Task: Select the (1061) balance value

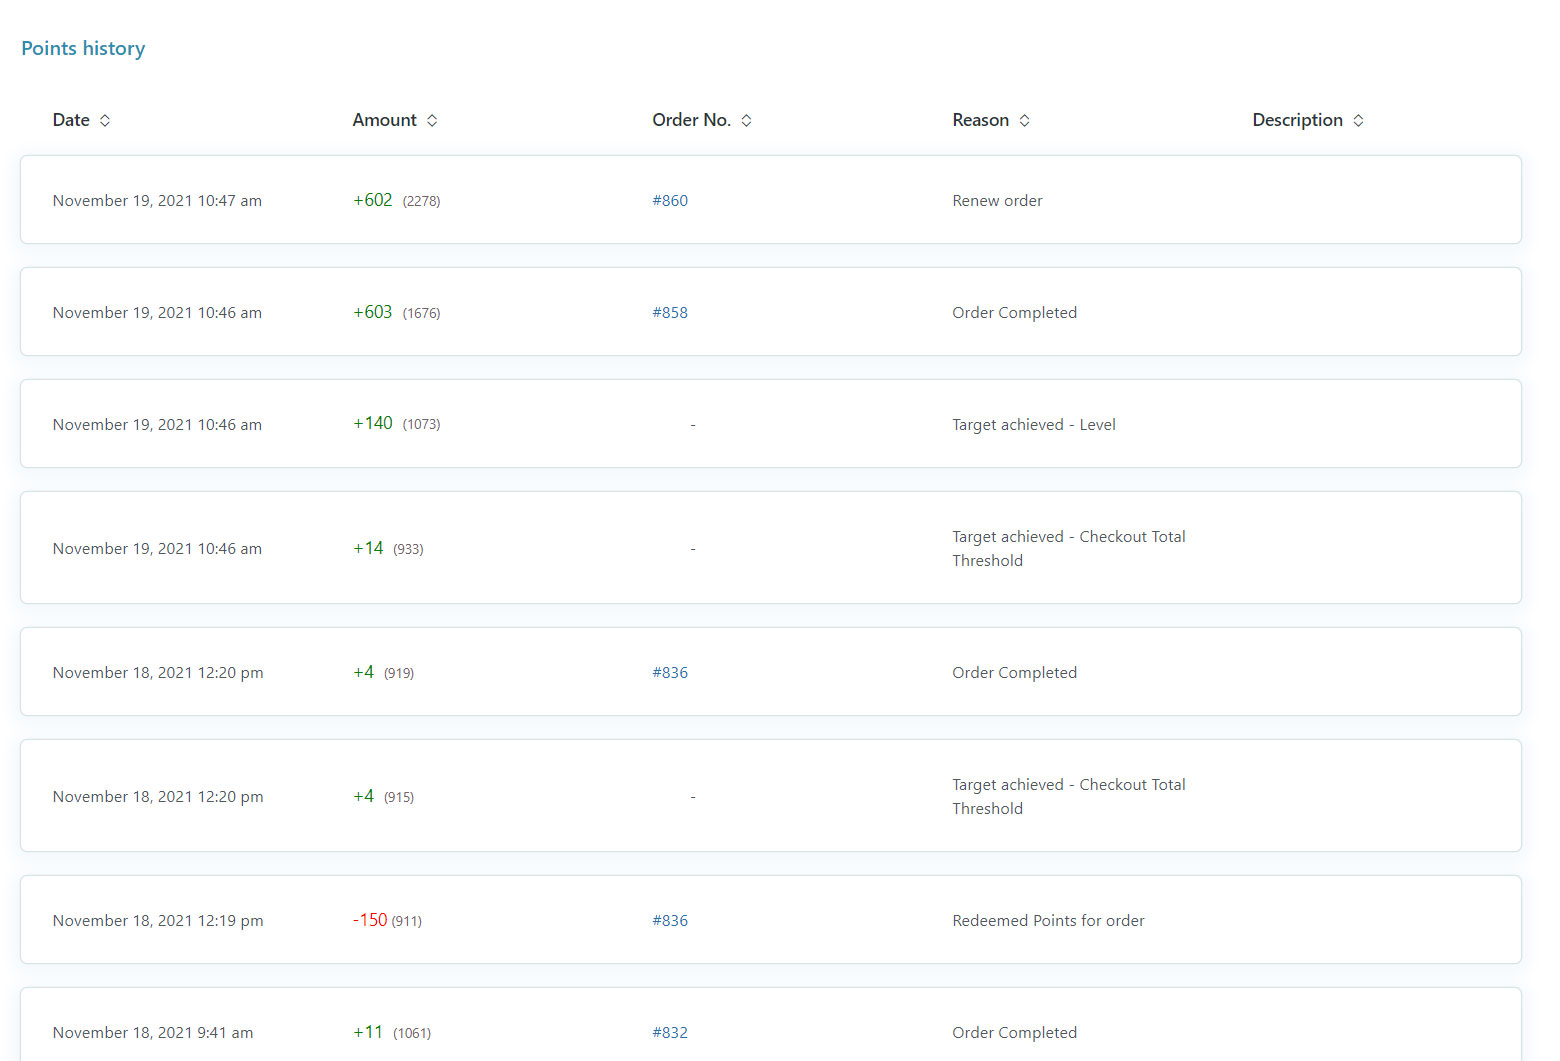Action: tap(412, 1033)
